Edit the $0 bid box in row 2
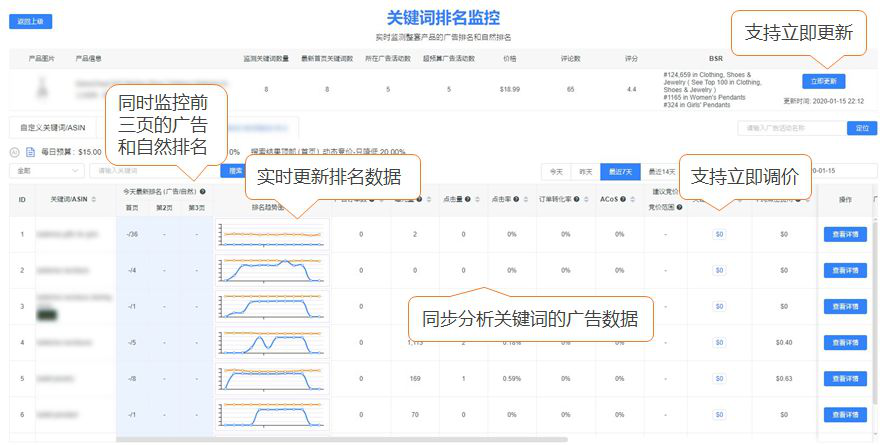 point(719,270)
